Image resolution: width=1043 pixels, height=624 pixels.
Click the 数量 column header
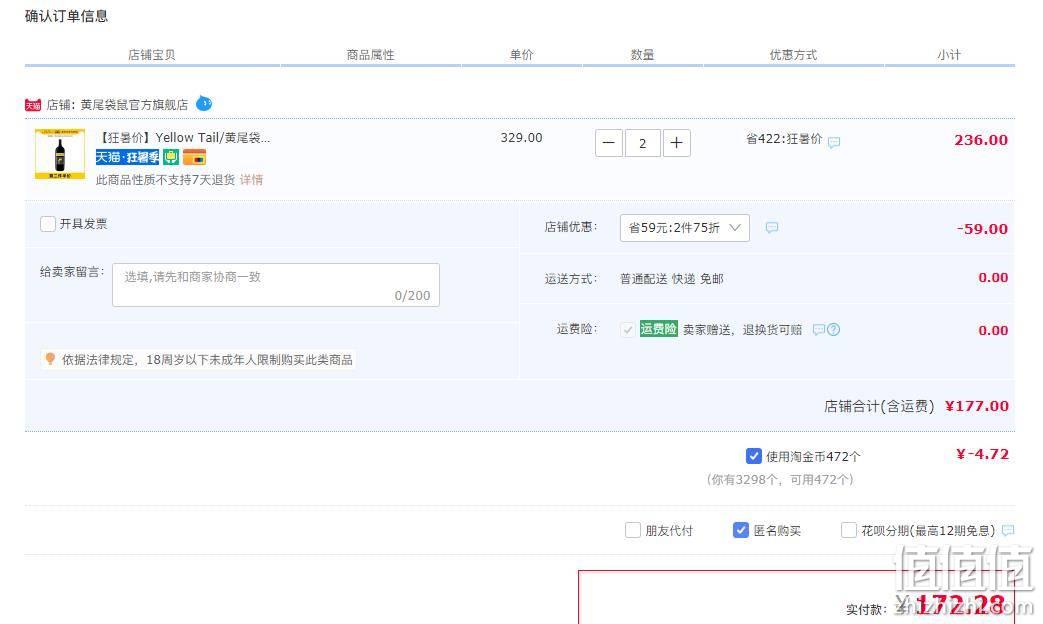[643, 55]
